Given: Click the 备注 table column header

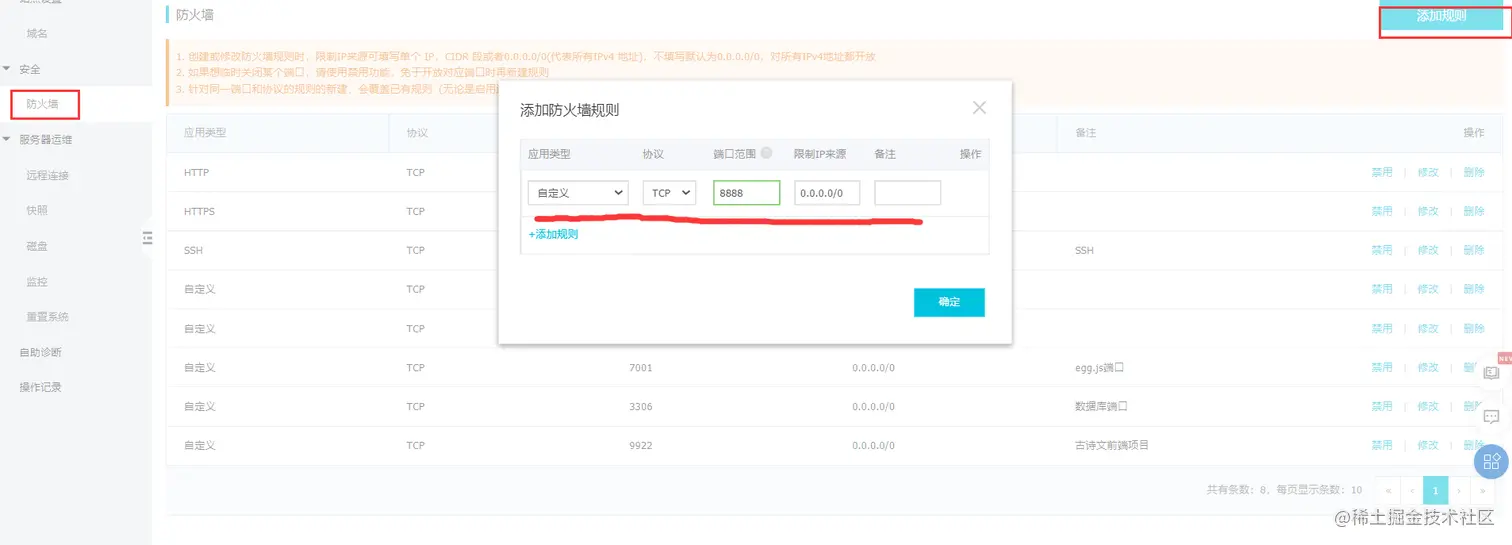Looking at the screenshot, I should pos(1086,133).
